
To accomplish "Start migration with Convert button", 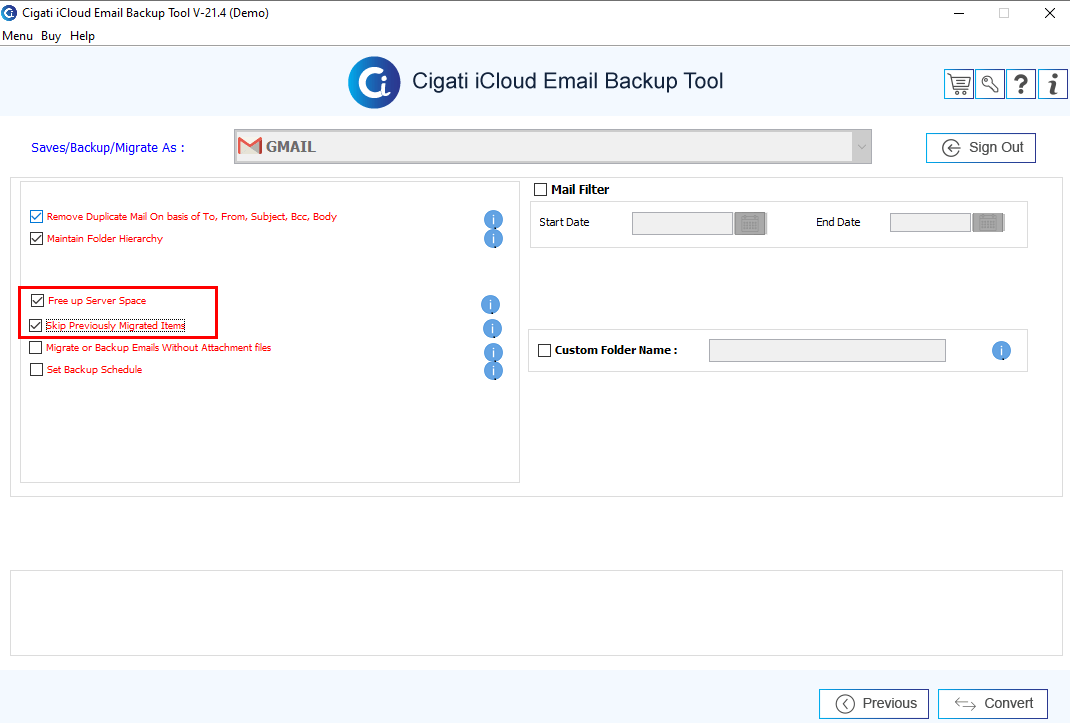I will 993,704.
